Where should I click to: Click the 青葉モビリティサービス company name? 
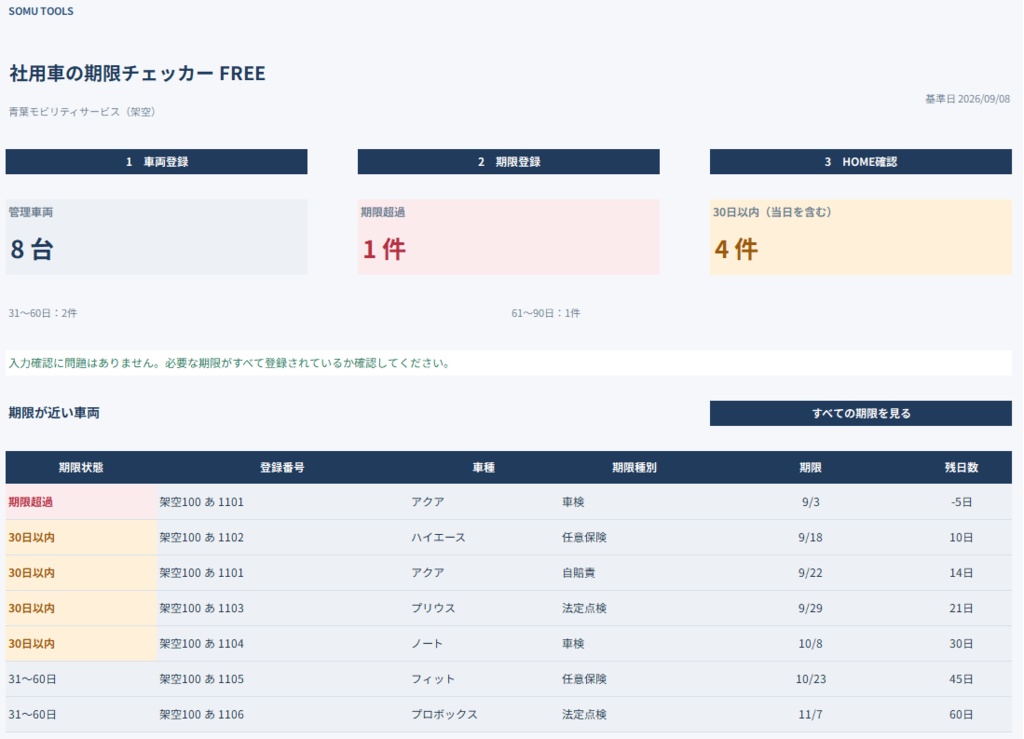(x=82, y=112)
